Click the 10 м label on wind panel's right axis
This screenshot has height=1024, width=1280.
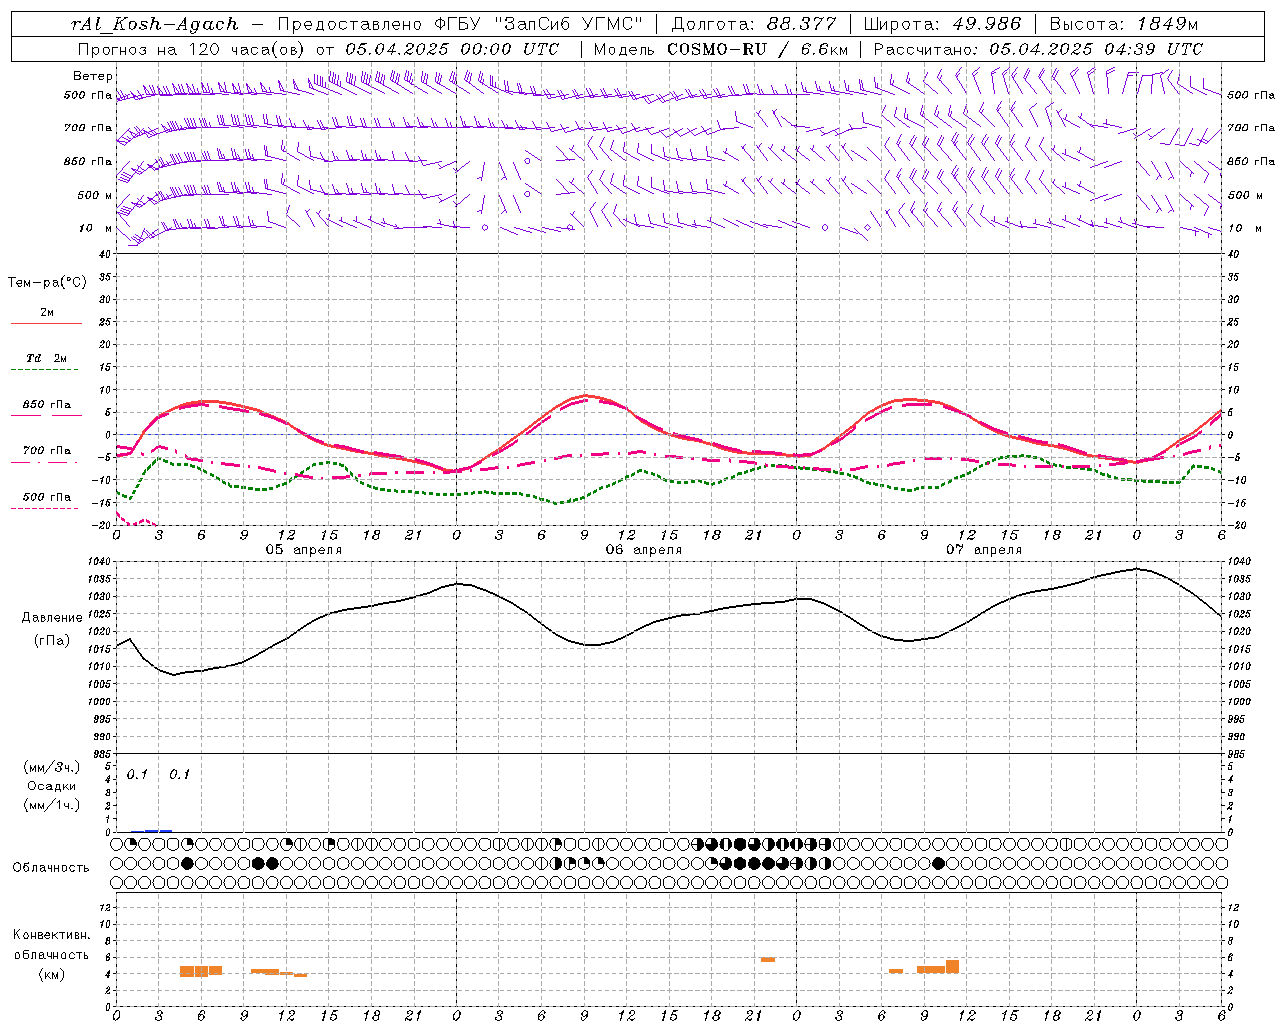pyautogui.click(x=1245, y=228)
